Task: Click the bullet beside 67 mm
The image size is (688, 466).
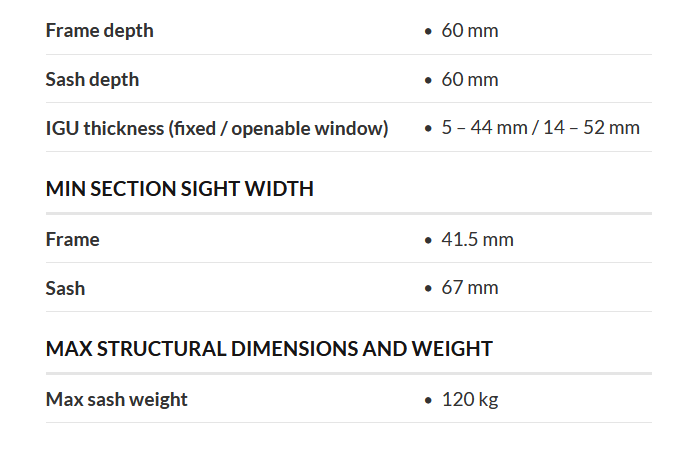Action: point(429,290)
